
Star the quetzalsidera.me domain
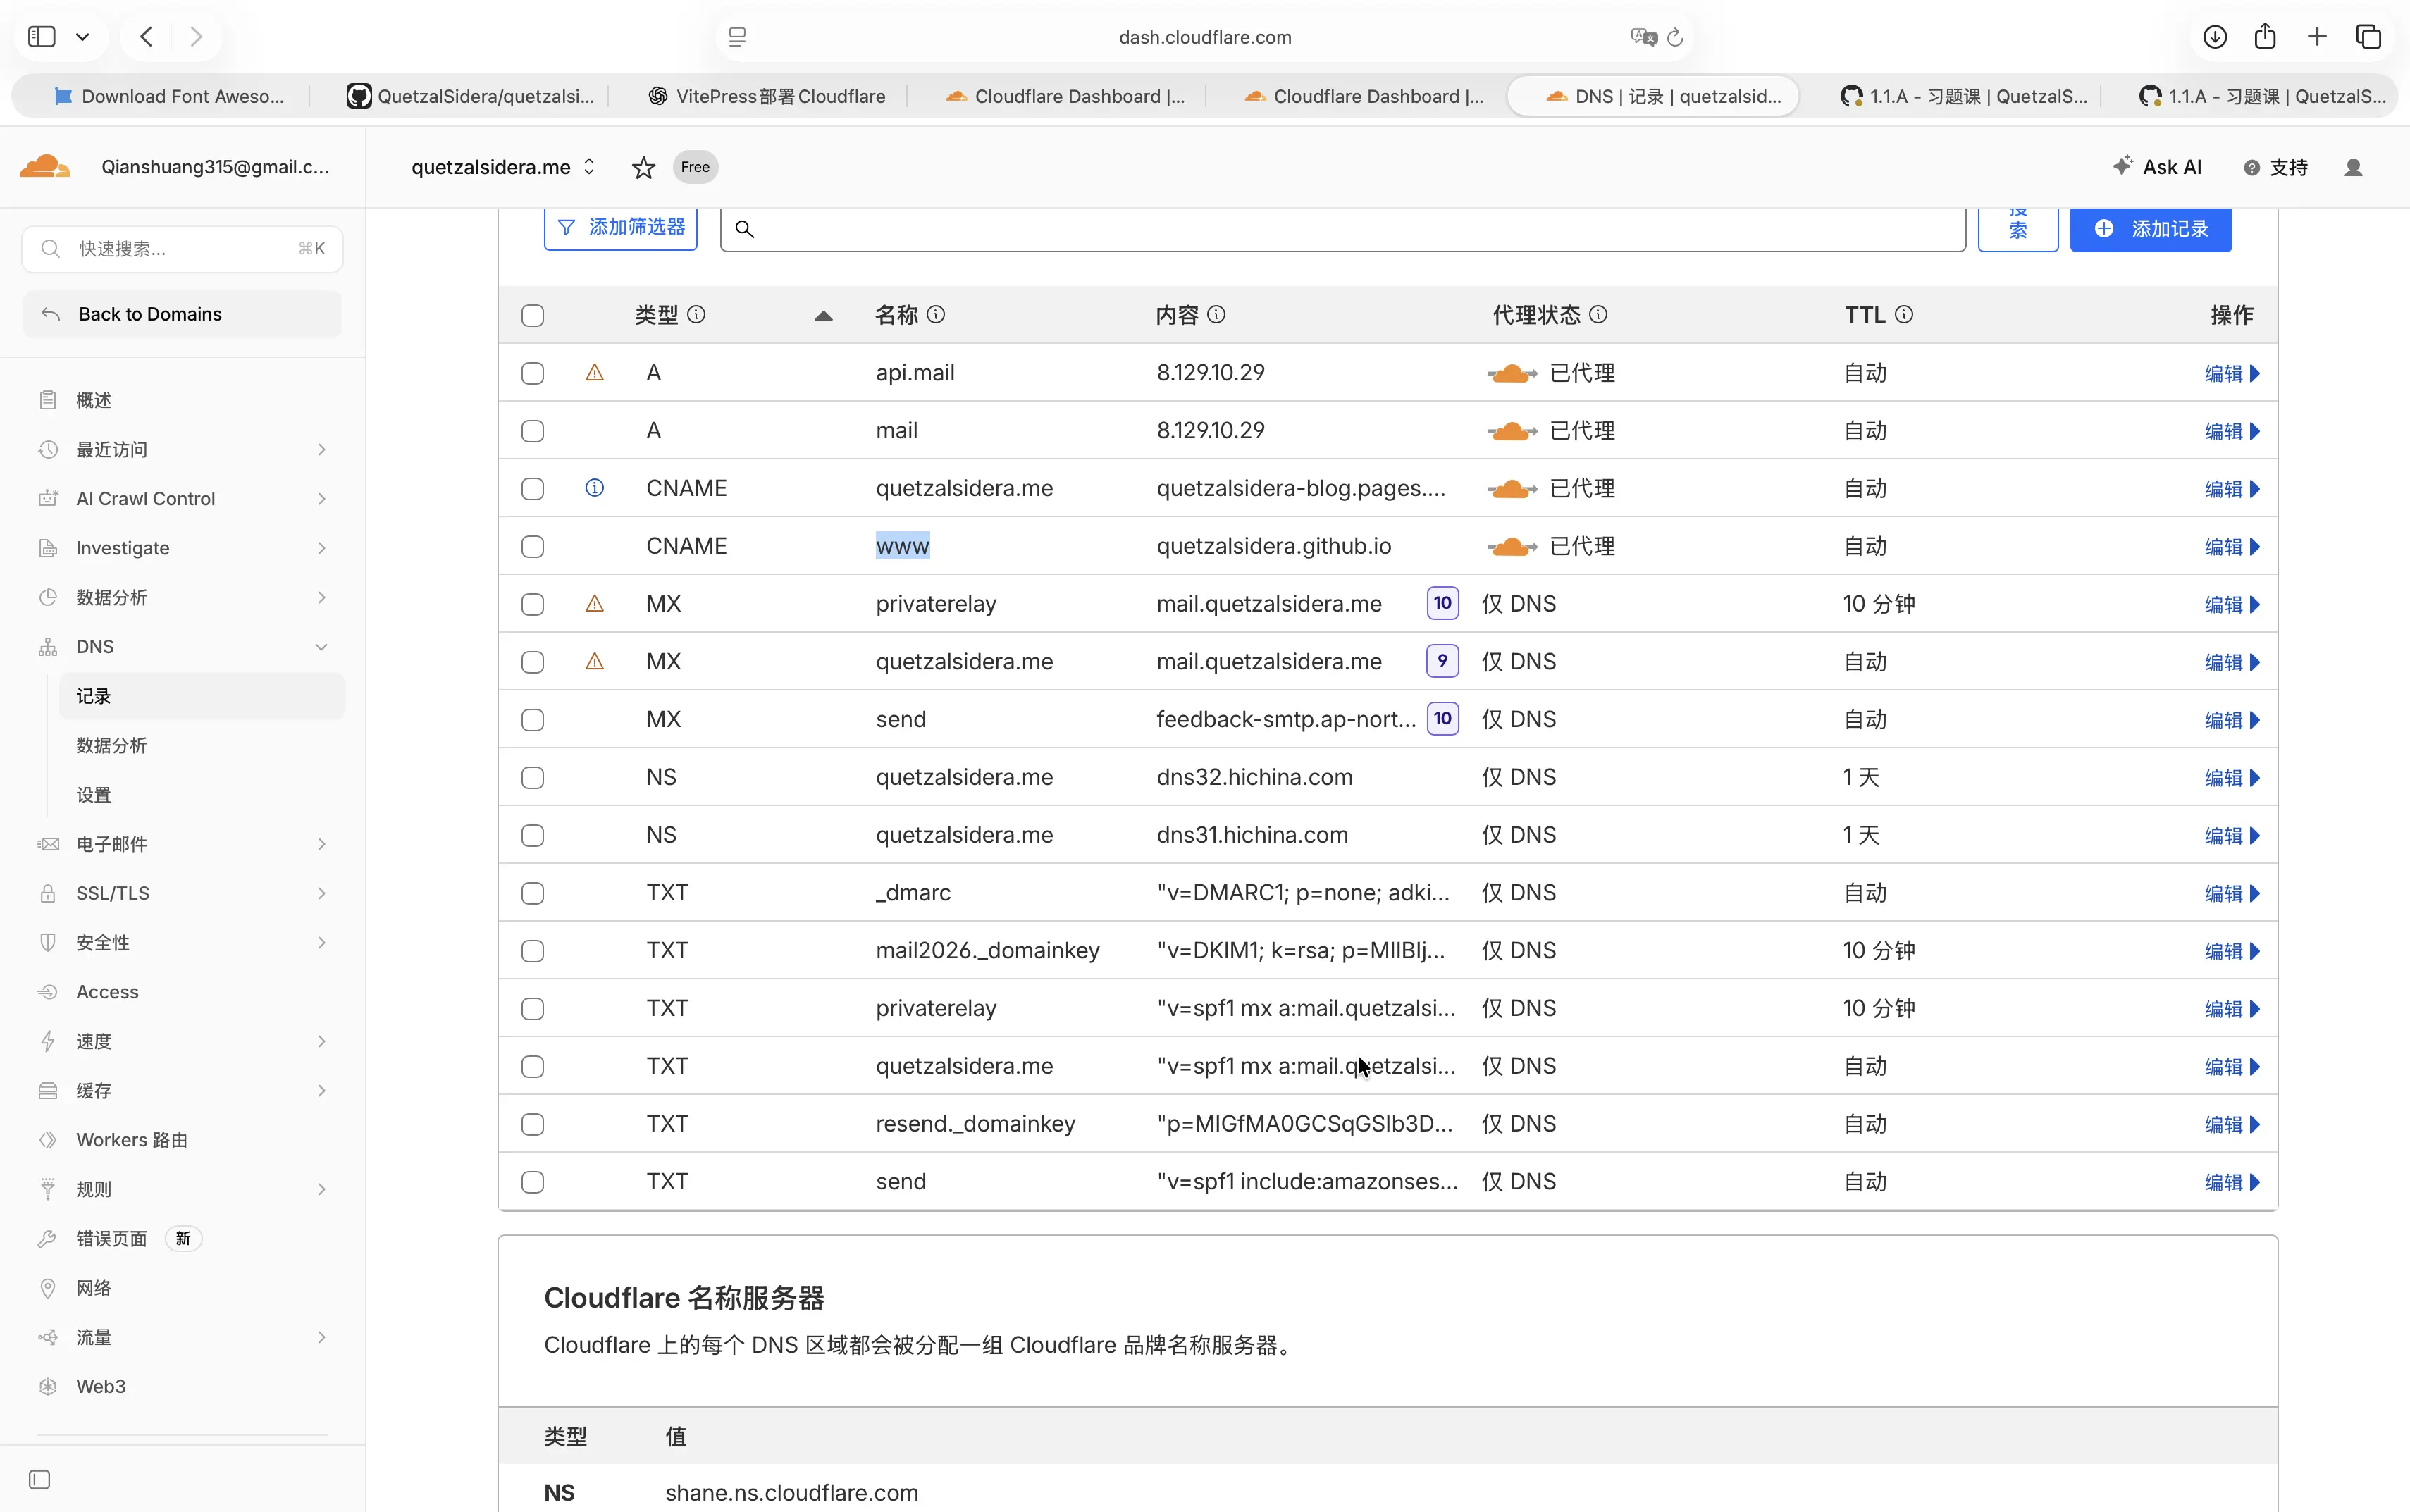click(x=643, y=167)
